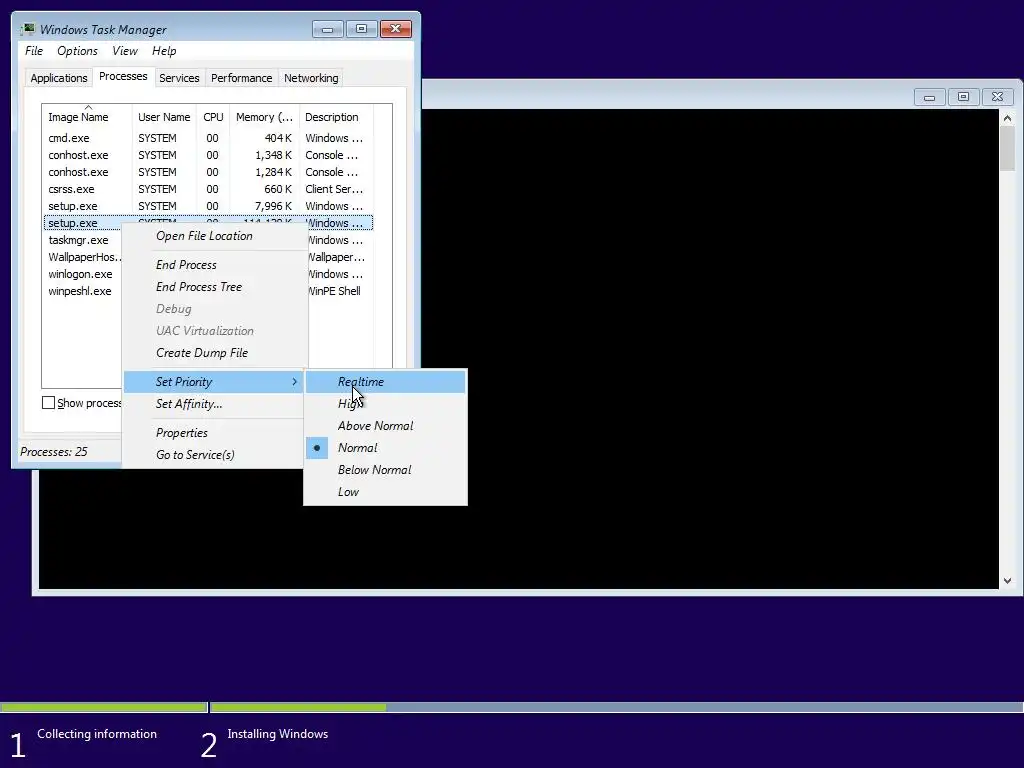Viewport: 1024px width, 768px height.
Task: Switch to the Performance tab
Action: (x=242, y=78)
